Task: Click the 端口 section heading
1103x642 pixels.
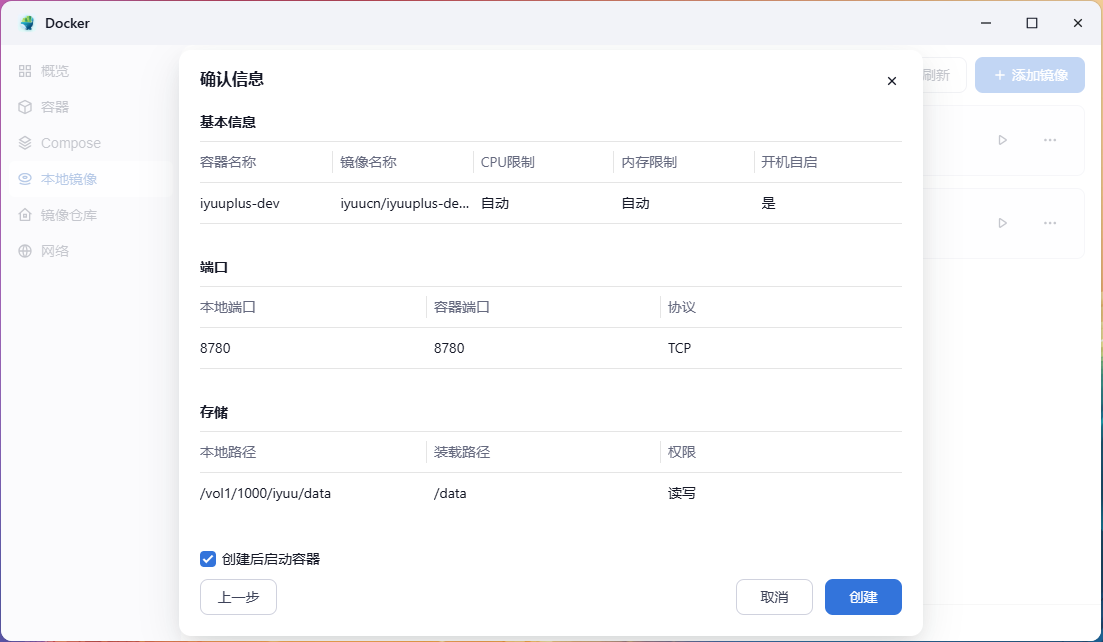Action: (x=214, y=267)
